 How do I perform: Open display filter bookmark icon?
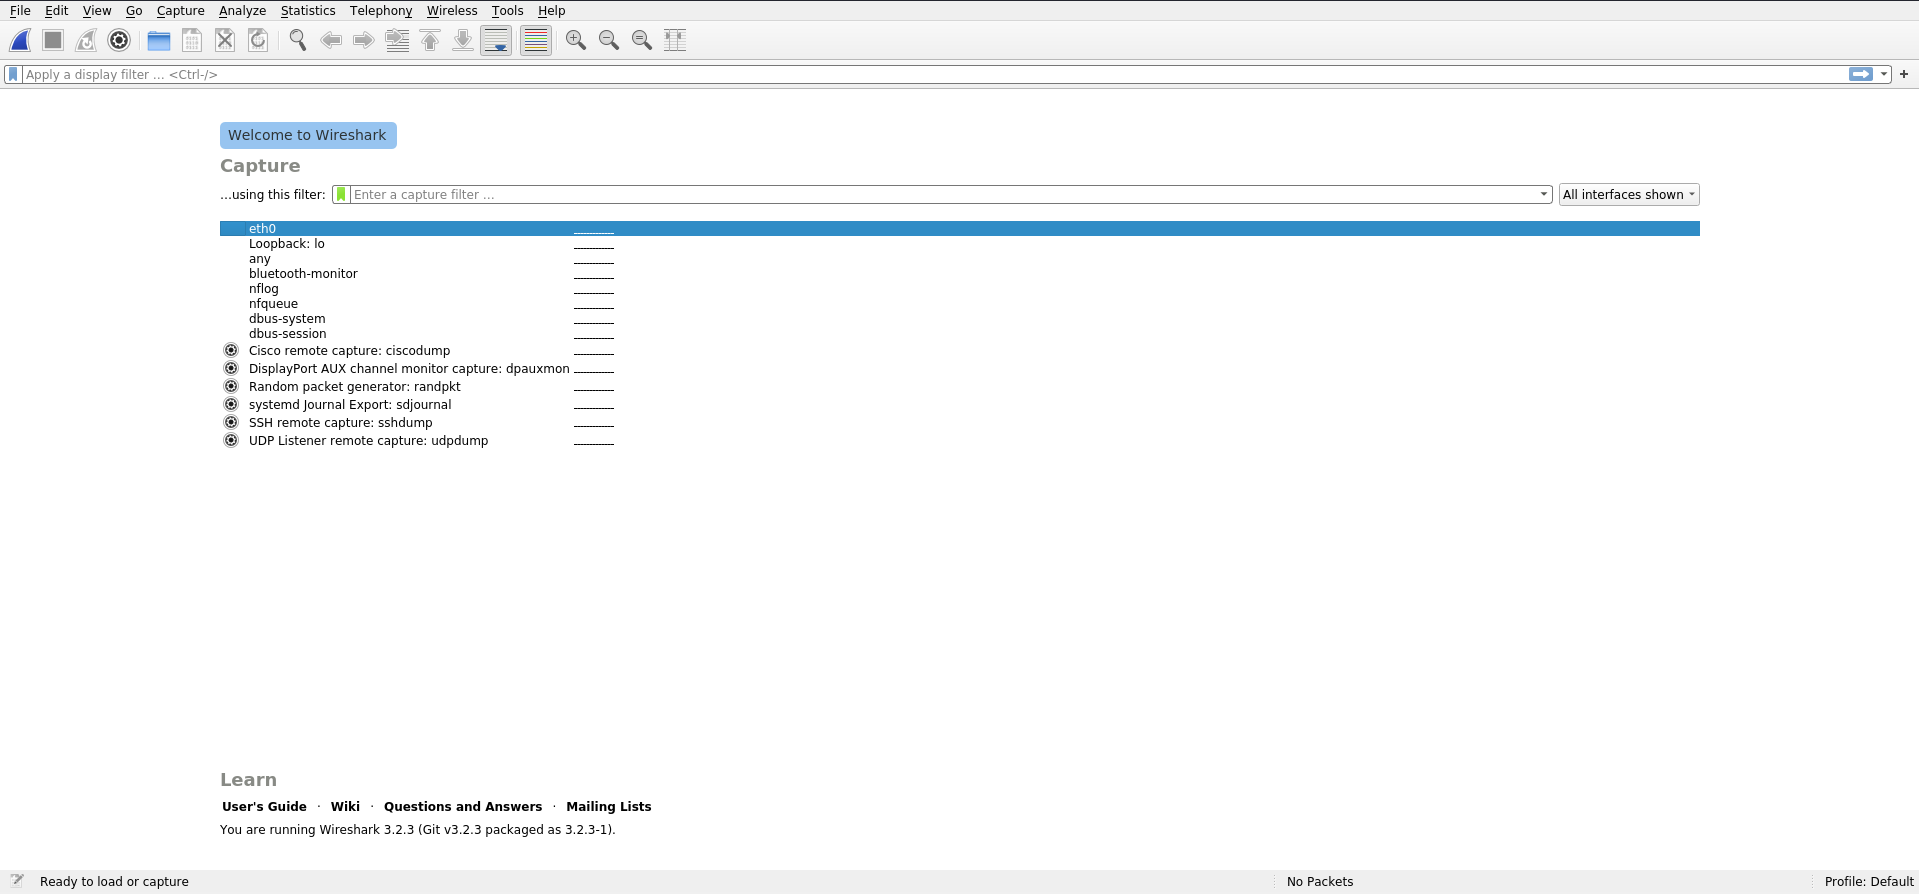coord(13,74)
